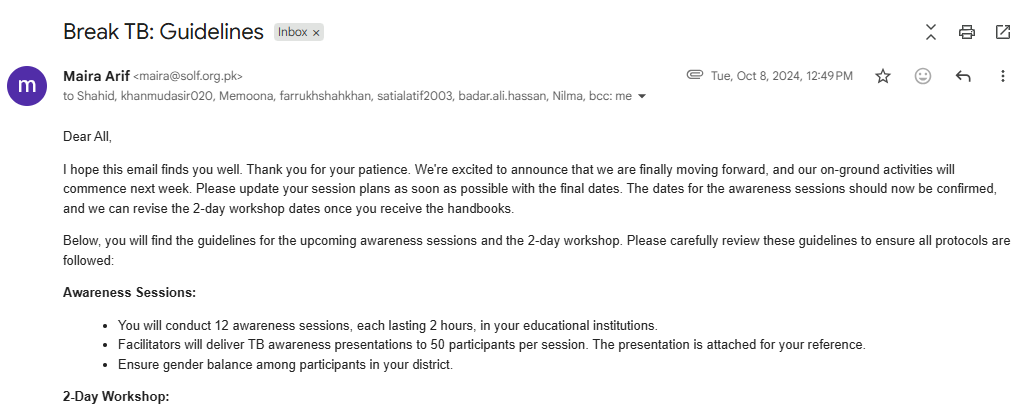Add an emoji reaction to the email
Viewport: 1025px width, 405px height.
tap(922, 76)
